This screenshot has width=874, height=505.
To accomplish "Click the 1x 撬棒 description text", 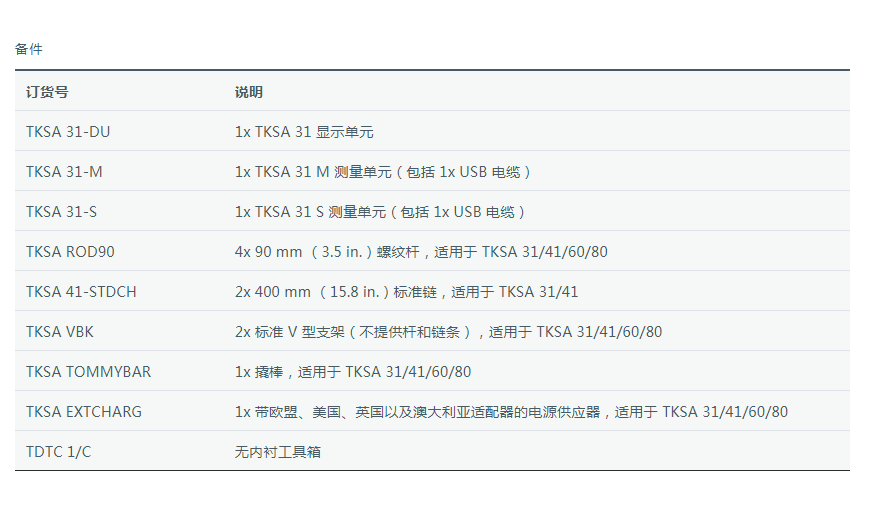I will point(353,372).
